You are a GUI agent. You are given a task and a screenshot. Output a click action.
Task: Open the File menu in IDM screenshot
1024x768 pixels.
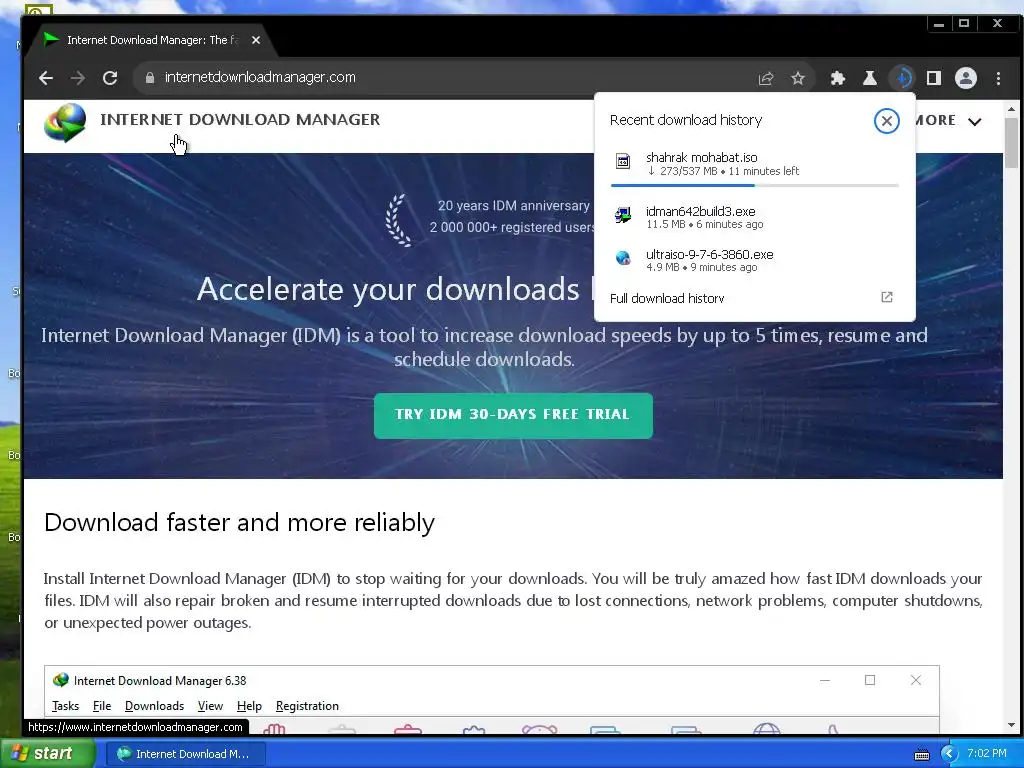[x=102, y=706]
